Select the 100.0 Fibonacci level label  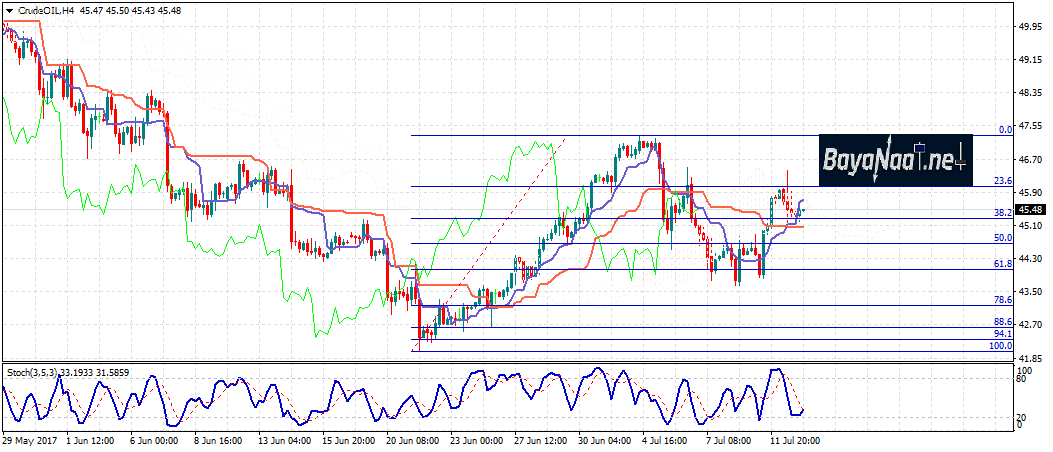[x=1001, y=346]
